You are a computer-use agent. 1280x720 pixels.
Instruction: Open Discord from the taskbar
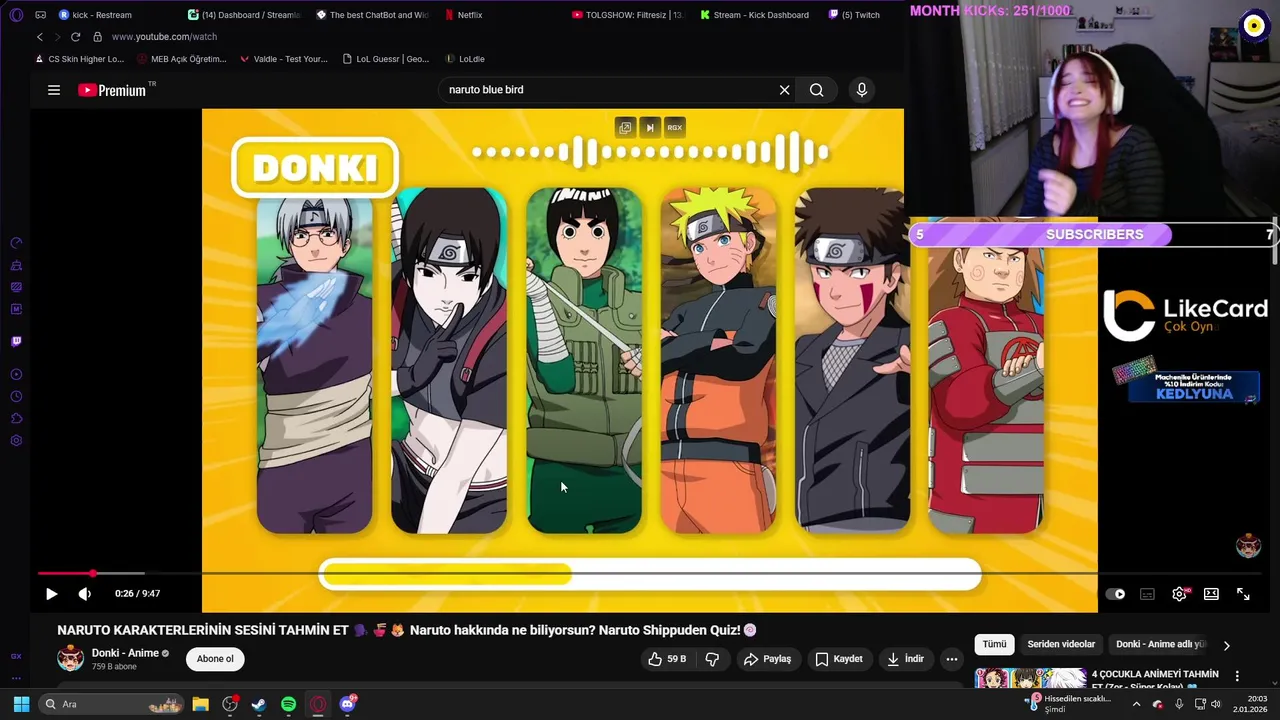pyautogui.click(x=348, y=704)
